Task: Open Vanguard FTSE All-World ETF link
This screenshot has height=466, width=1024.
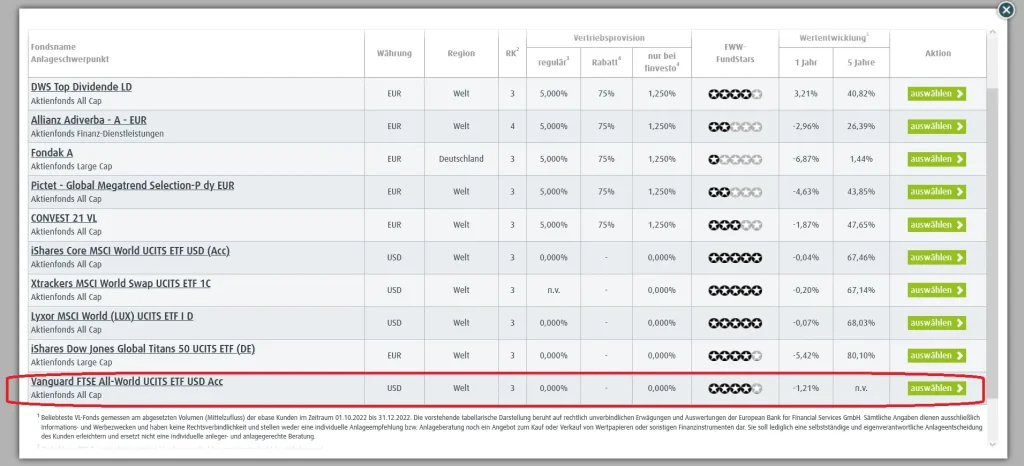Action: [129, 381]
